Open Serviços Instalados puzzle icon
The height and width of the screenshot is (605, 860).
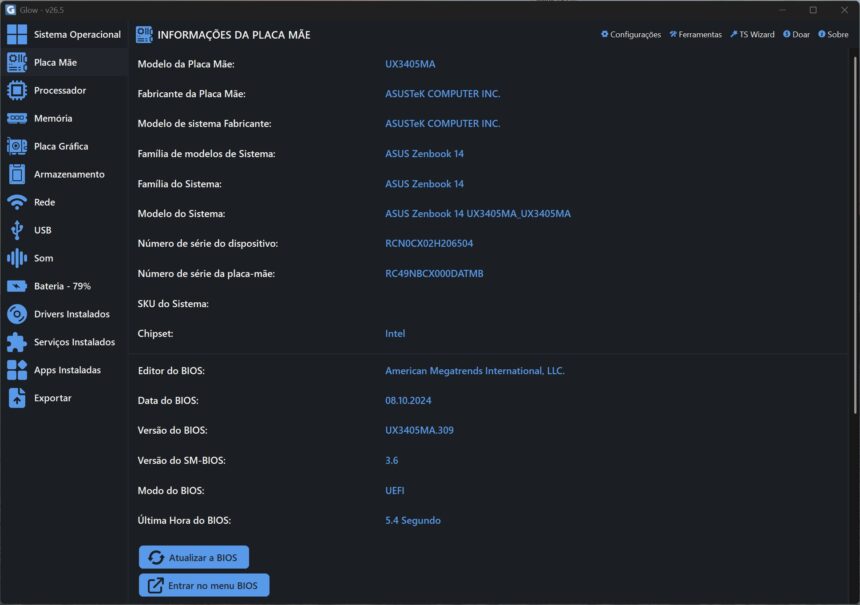click(x=17, y=342)
